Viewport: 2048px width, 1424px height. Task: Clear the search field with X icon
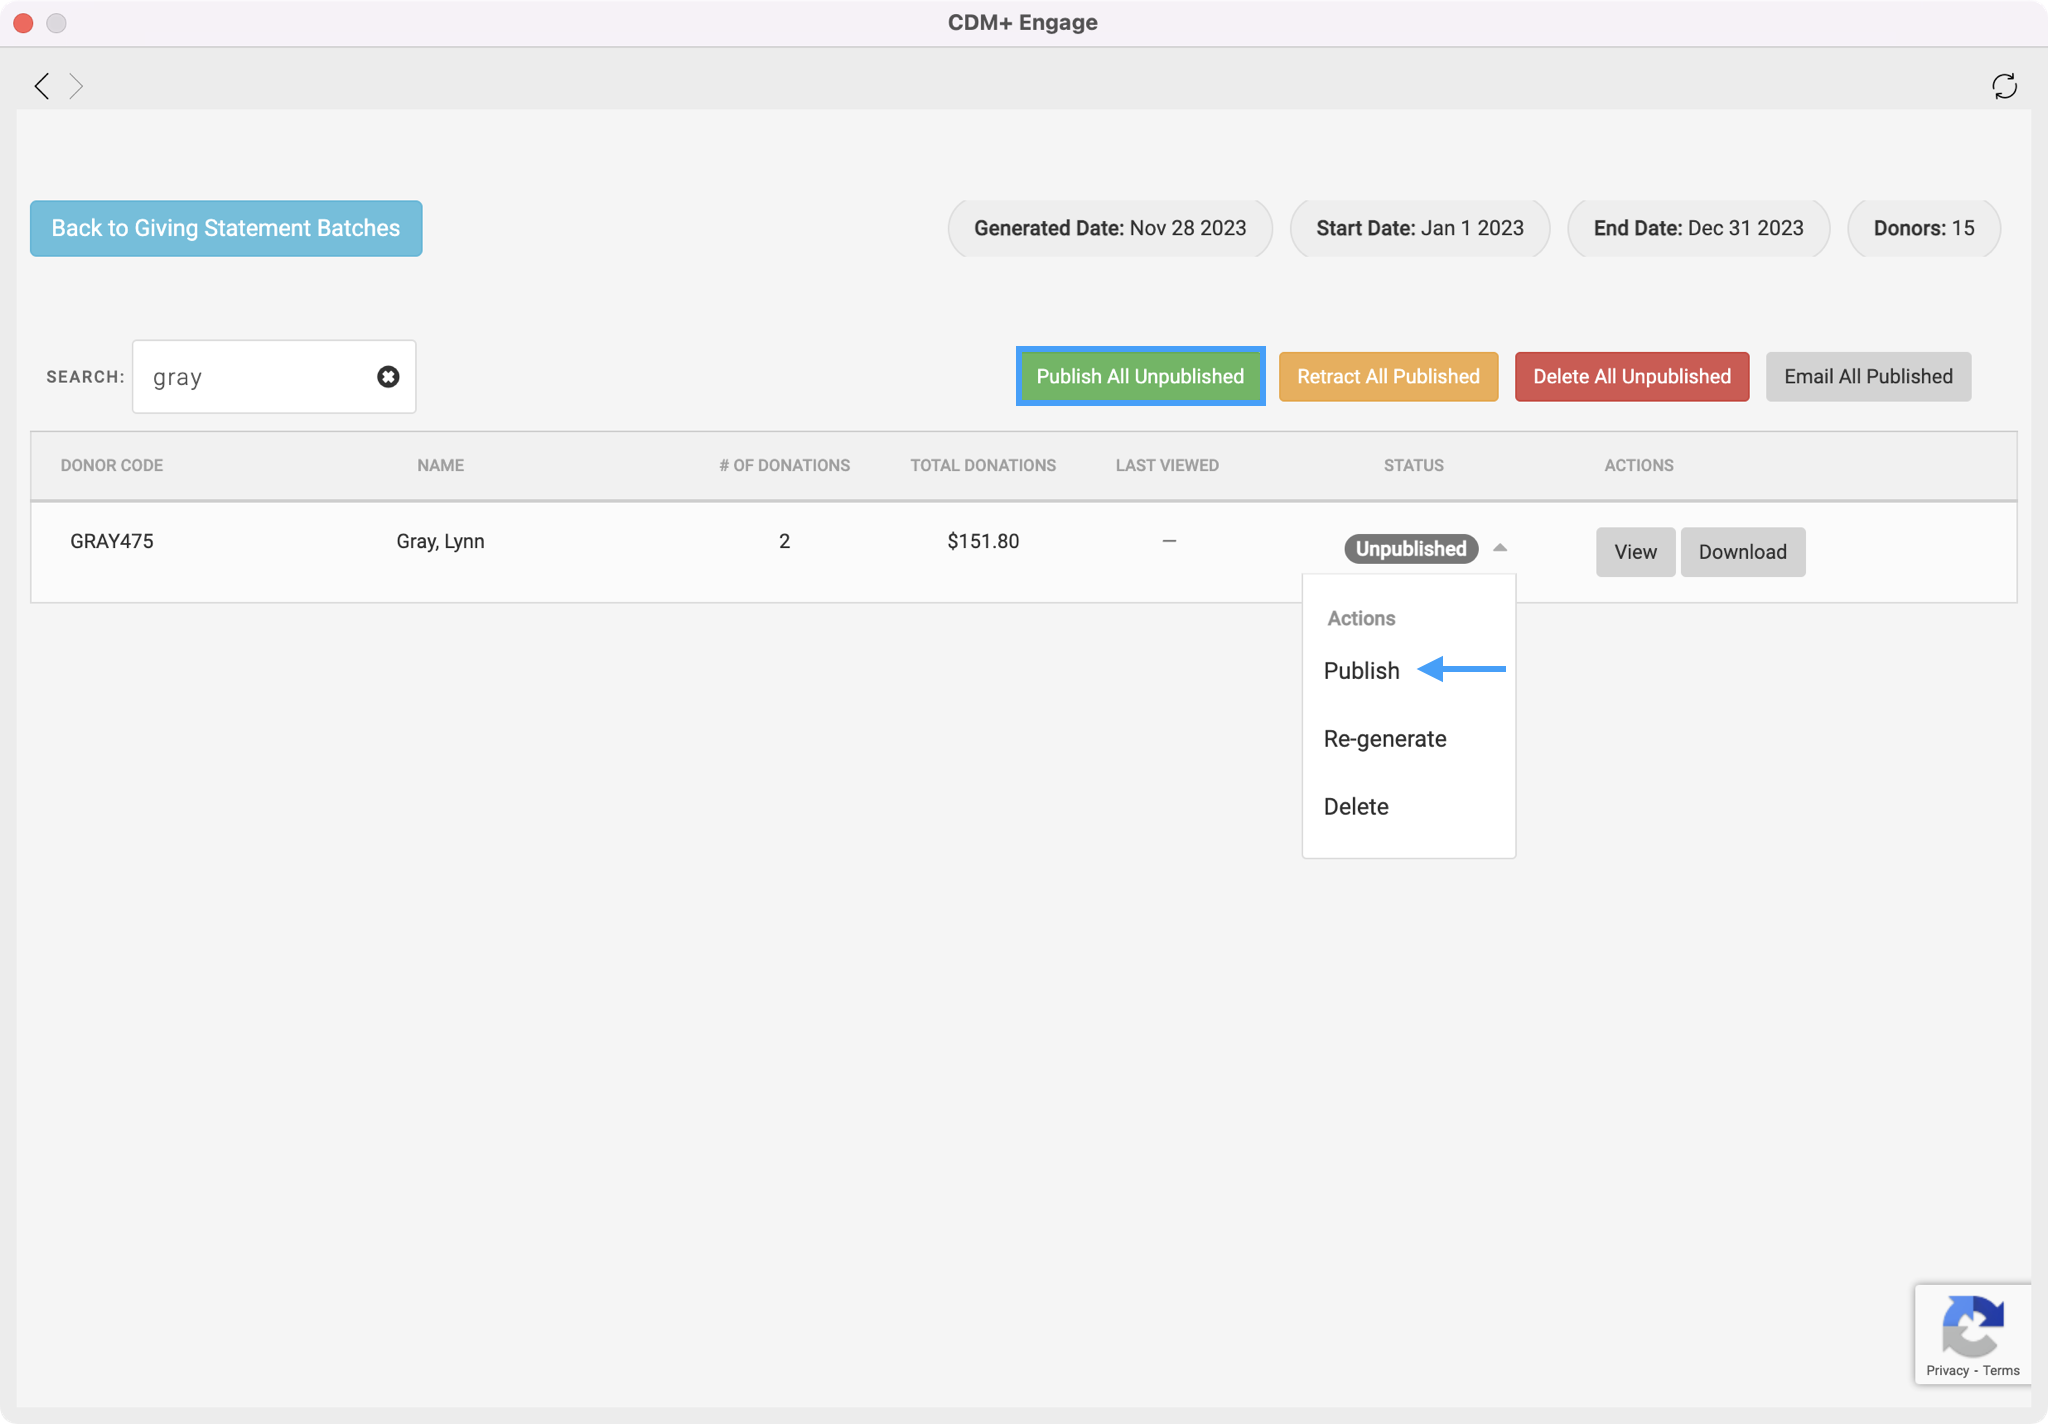click(388, 377)
